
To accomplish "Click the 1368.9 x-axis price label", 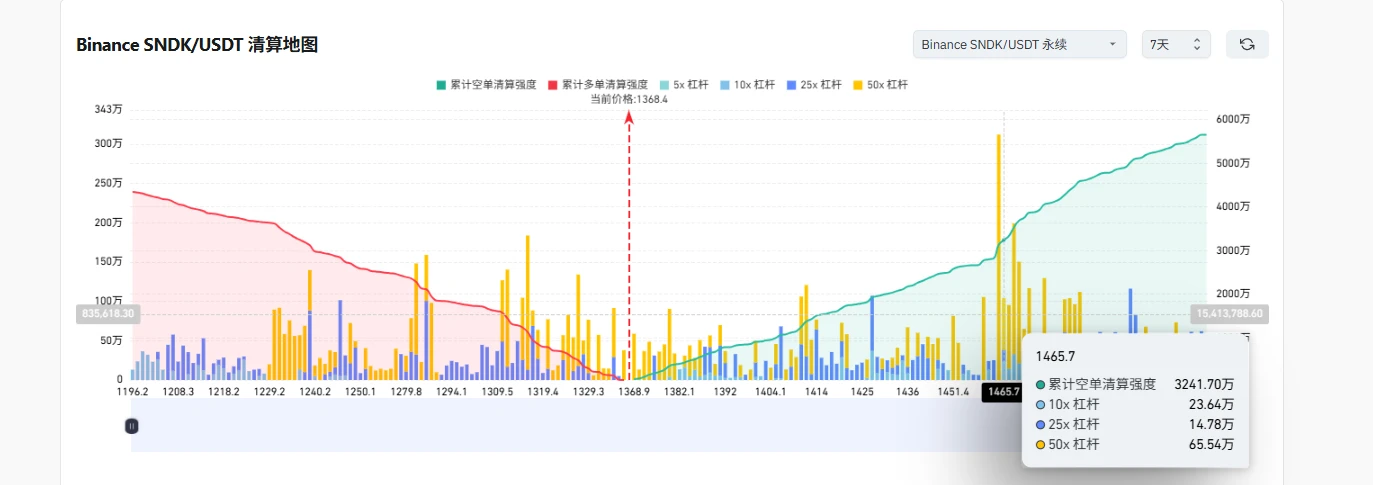I will tap(634, 392).
